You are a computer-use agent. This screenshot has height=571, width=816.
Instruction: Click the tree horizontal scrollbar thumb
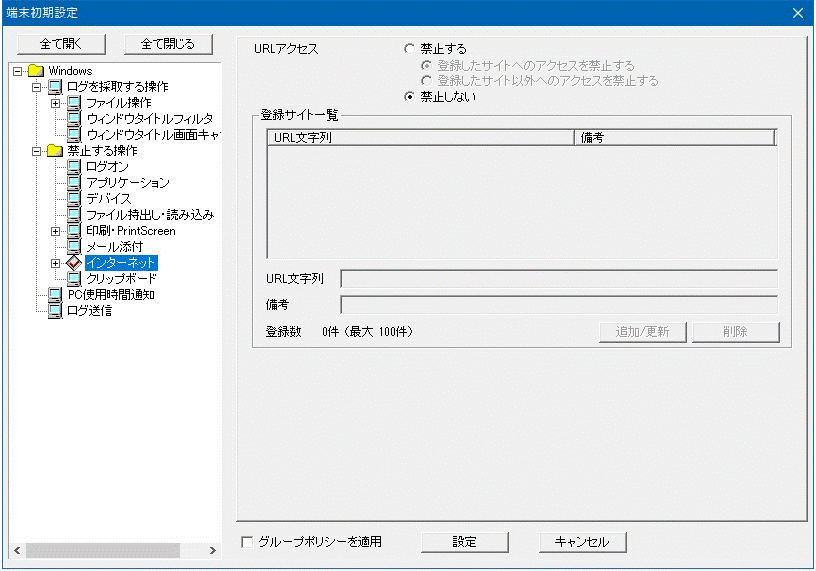[103, 550]
